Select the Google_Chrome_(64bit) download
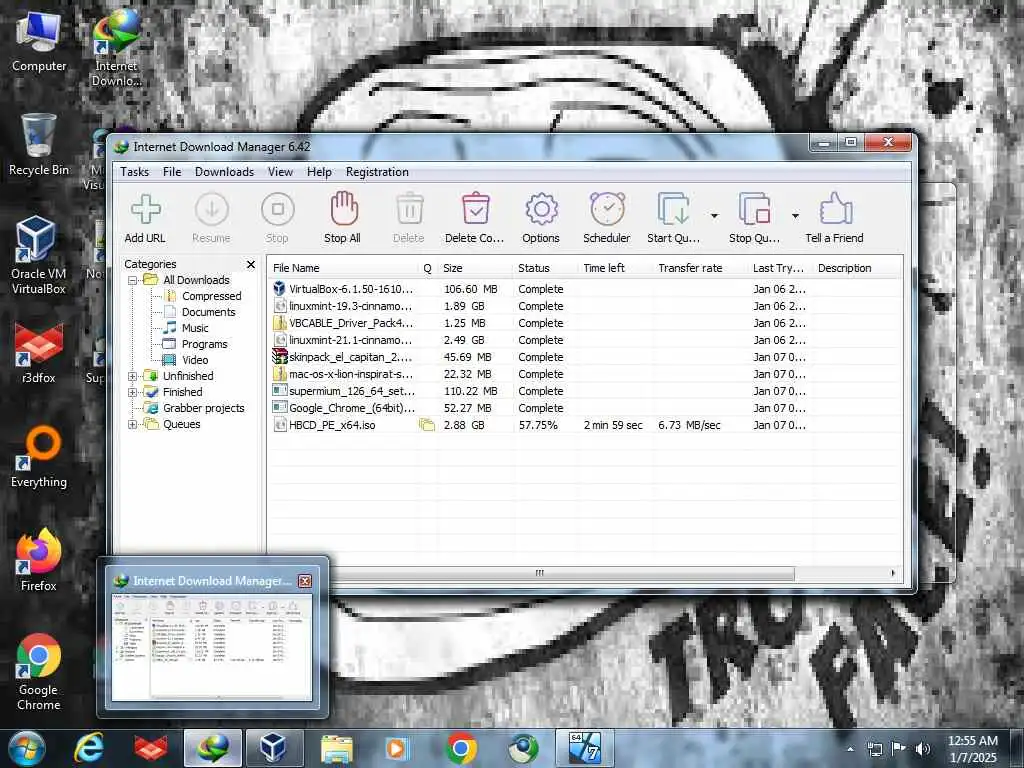Screen dimensions: 1024x768 click(x=584, y=408)
